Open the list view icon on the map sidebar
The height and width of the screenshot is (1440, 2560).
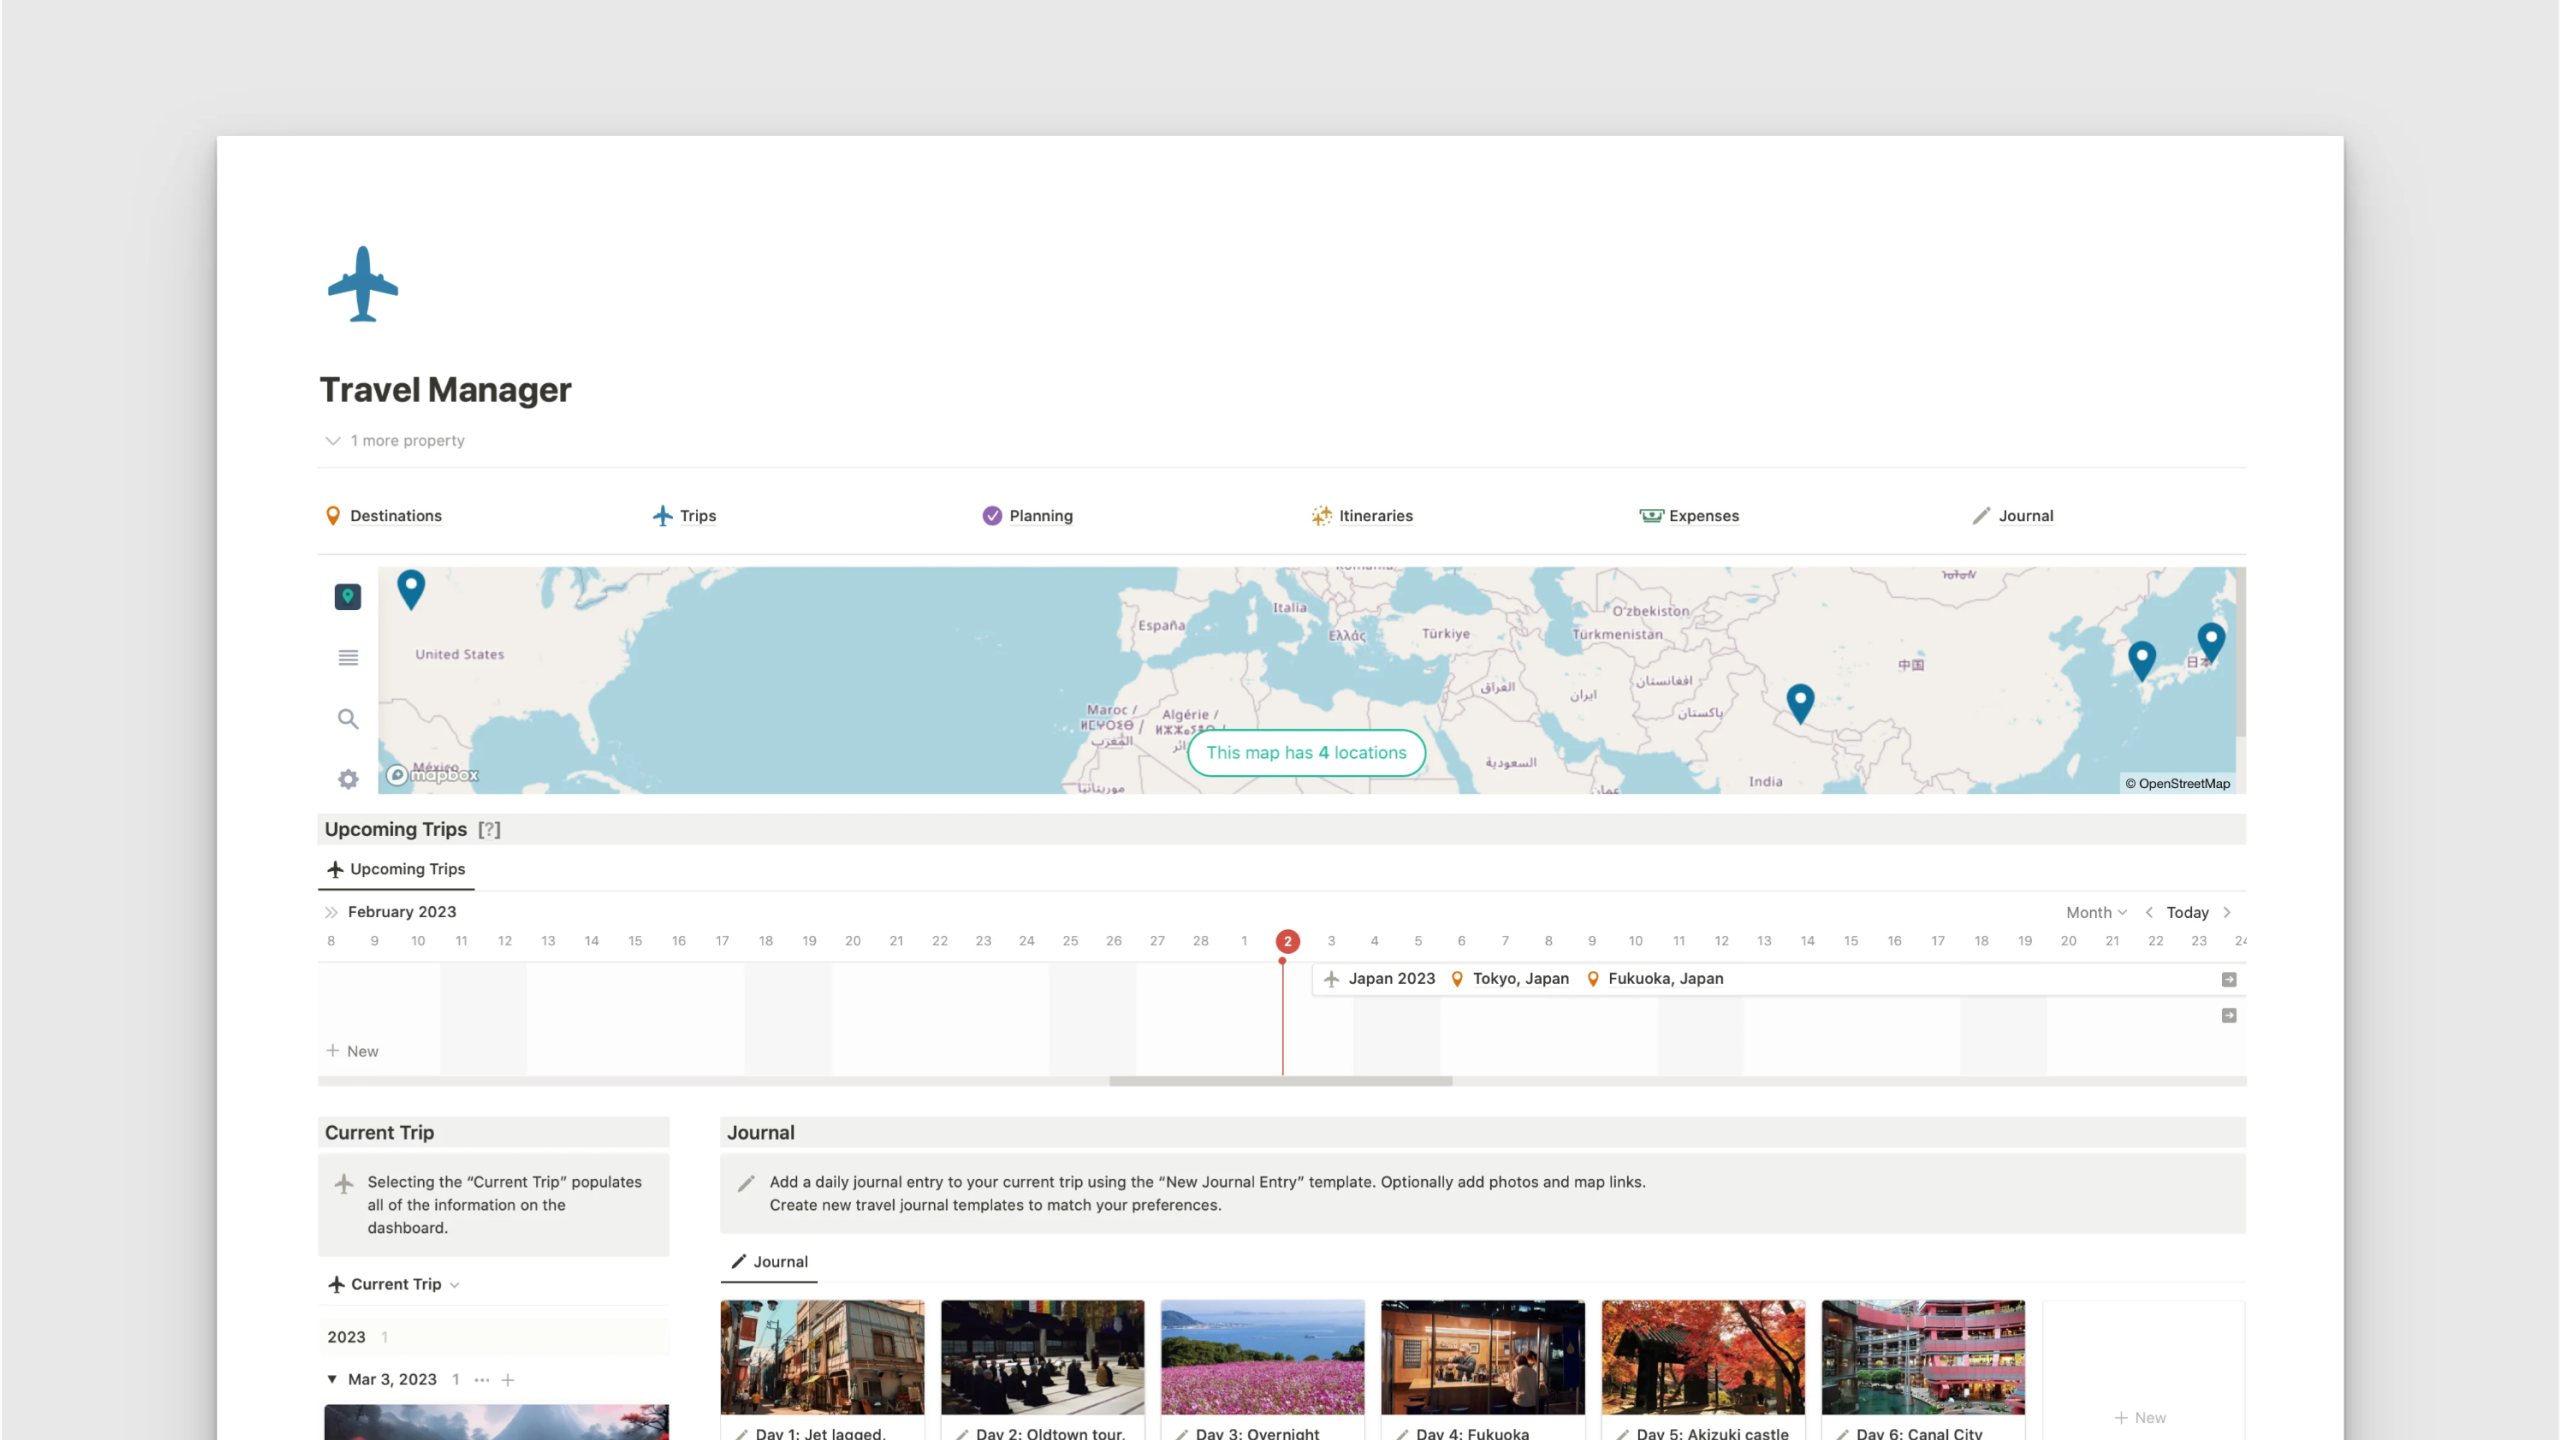coord(347,658)
